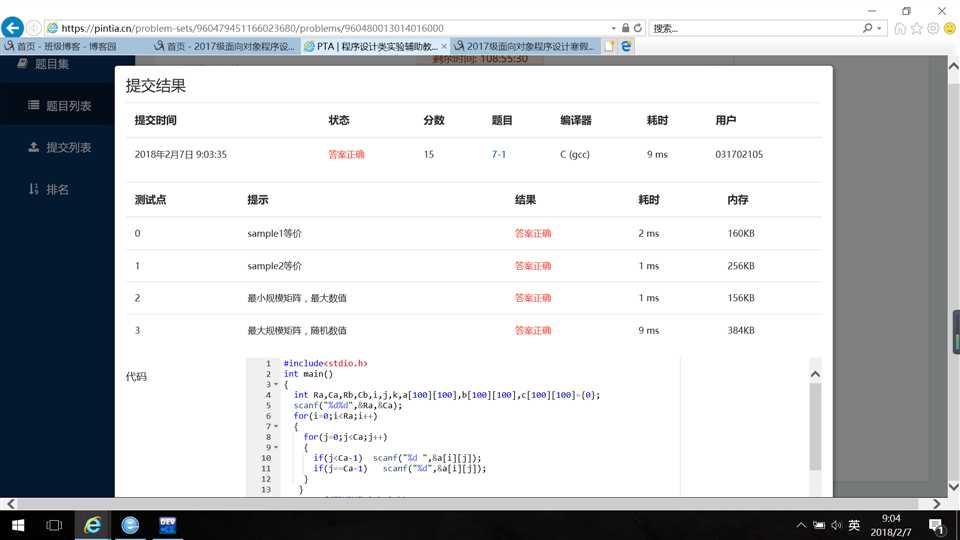Open favorites star icon
The image size is (960, 540).
pos(917,28)
